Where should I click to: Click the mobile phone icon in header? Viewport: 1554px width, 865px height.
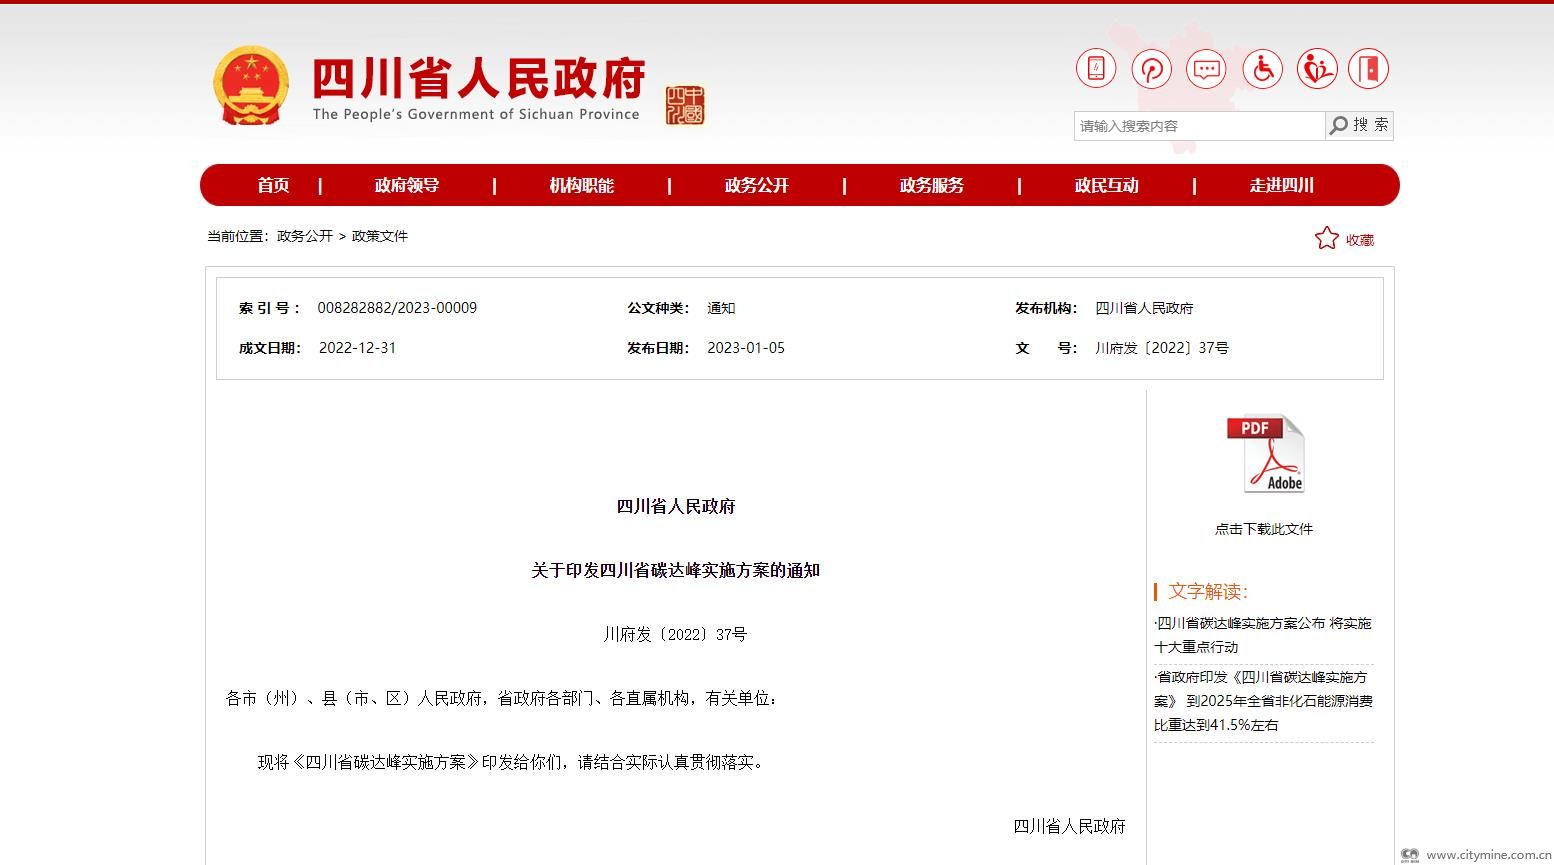click(x=1096, y=69)
